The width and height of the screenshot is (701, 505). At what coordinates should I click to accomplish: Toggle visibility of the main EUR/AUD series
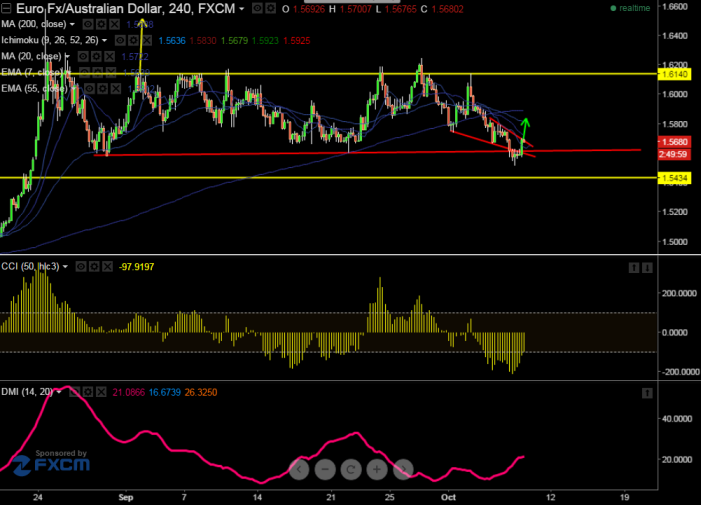(x=257, y=8)
